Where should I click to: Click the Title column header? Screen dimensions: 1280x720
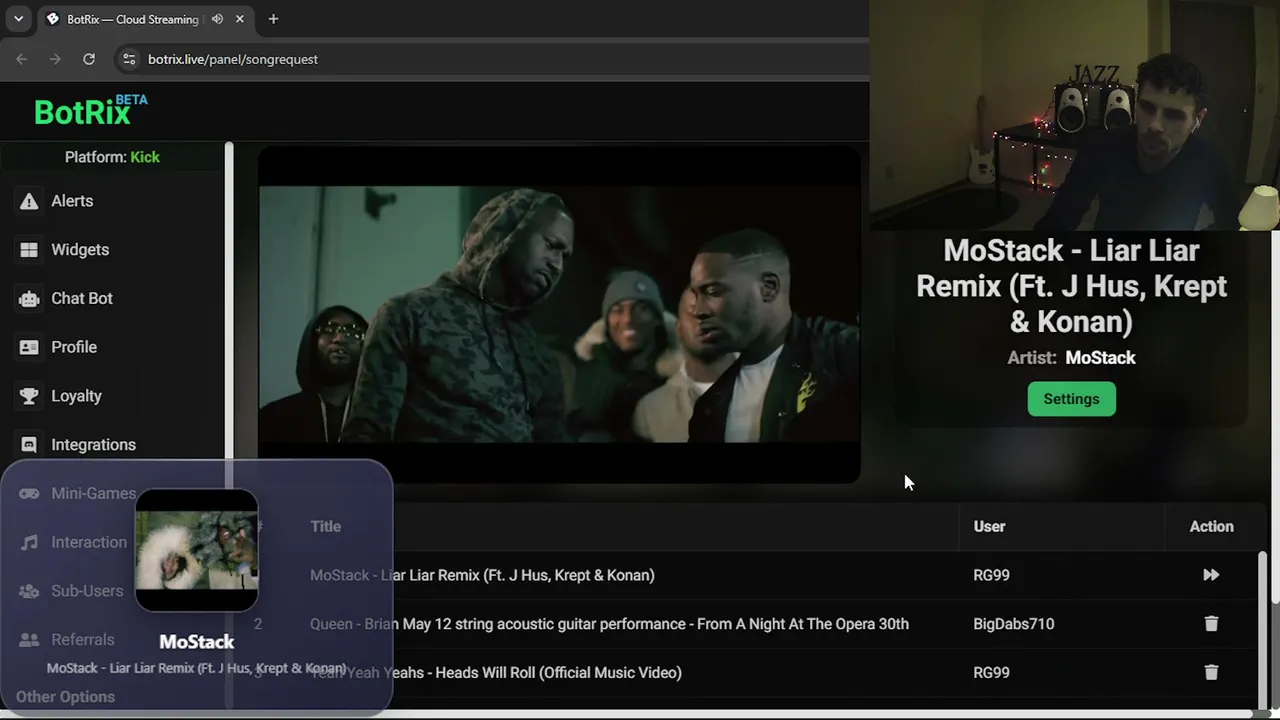(x=325, y=526)
